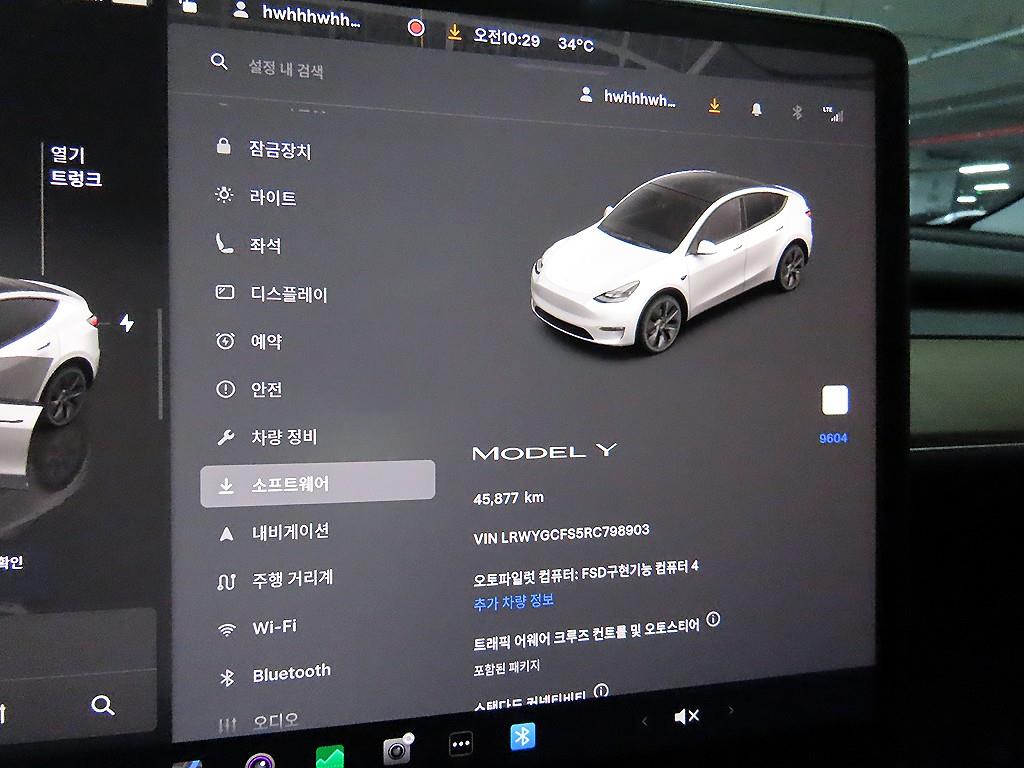The image size is (1024, 768).
Task: Click the info icon next to 스탠다드 커넥티비티
Action: point(601,690)
